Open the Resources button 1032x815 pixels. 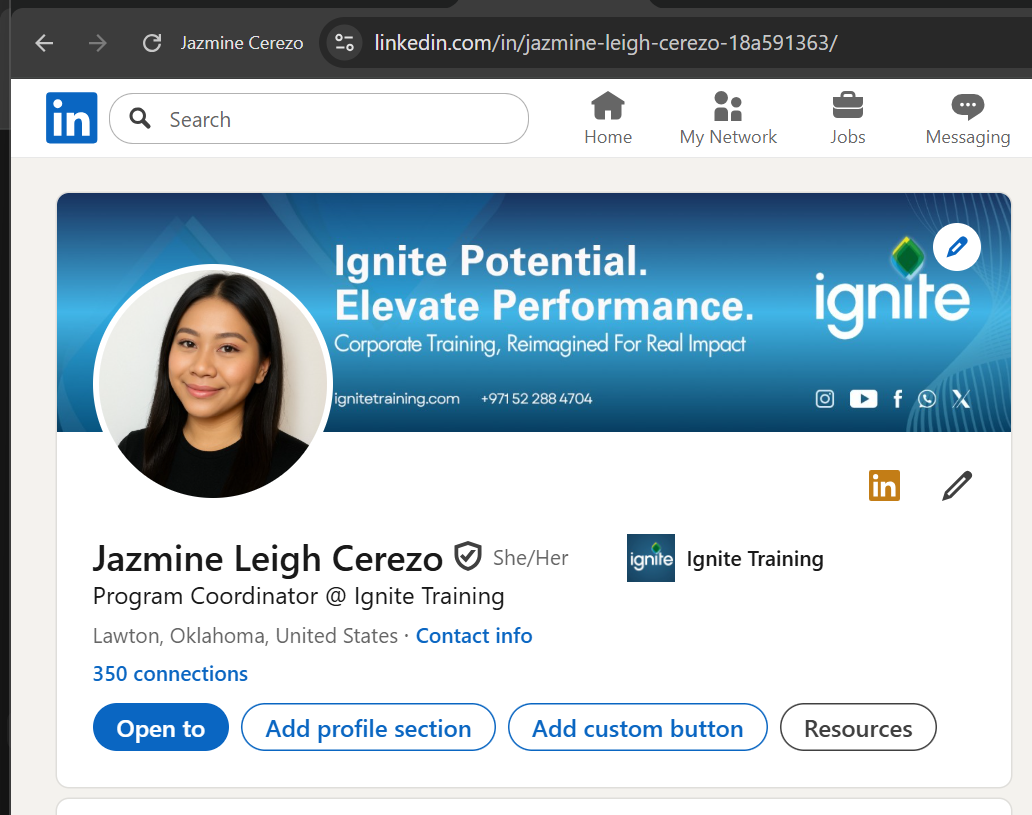[858, 727]
